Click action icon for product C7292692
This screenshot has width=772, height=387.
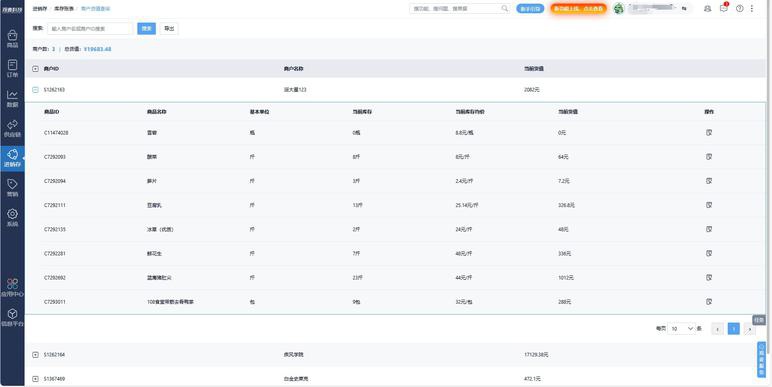(709, 277)
